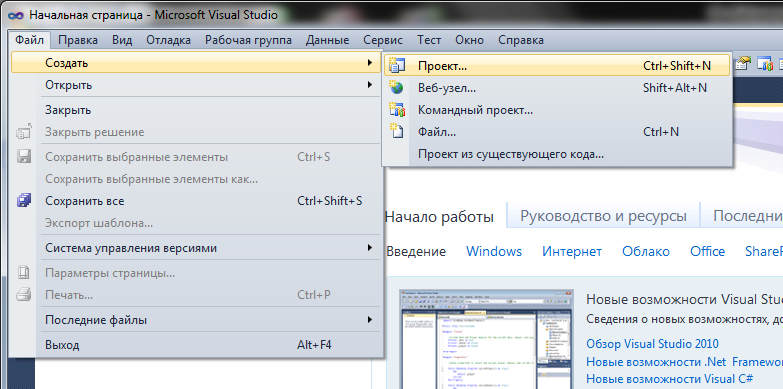Click the Сохранить все multi-disk icon
Screen dimensions: 783x389
[x=23, y=201]
